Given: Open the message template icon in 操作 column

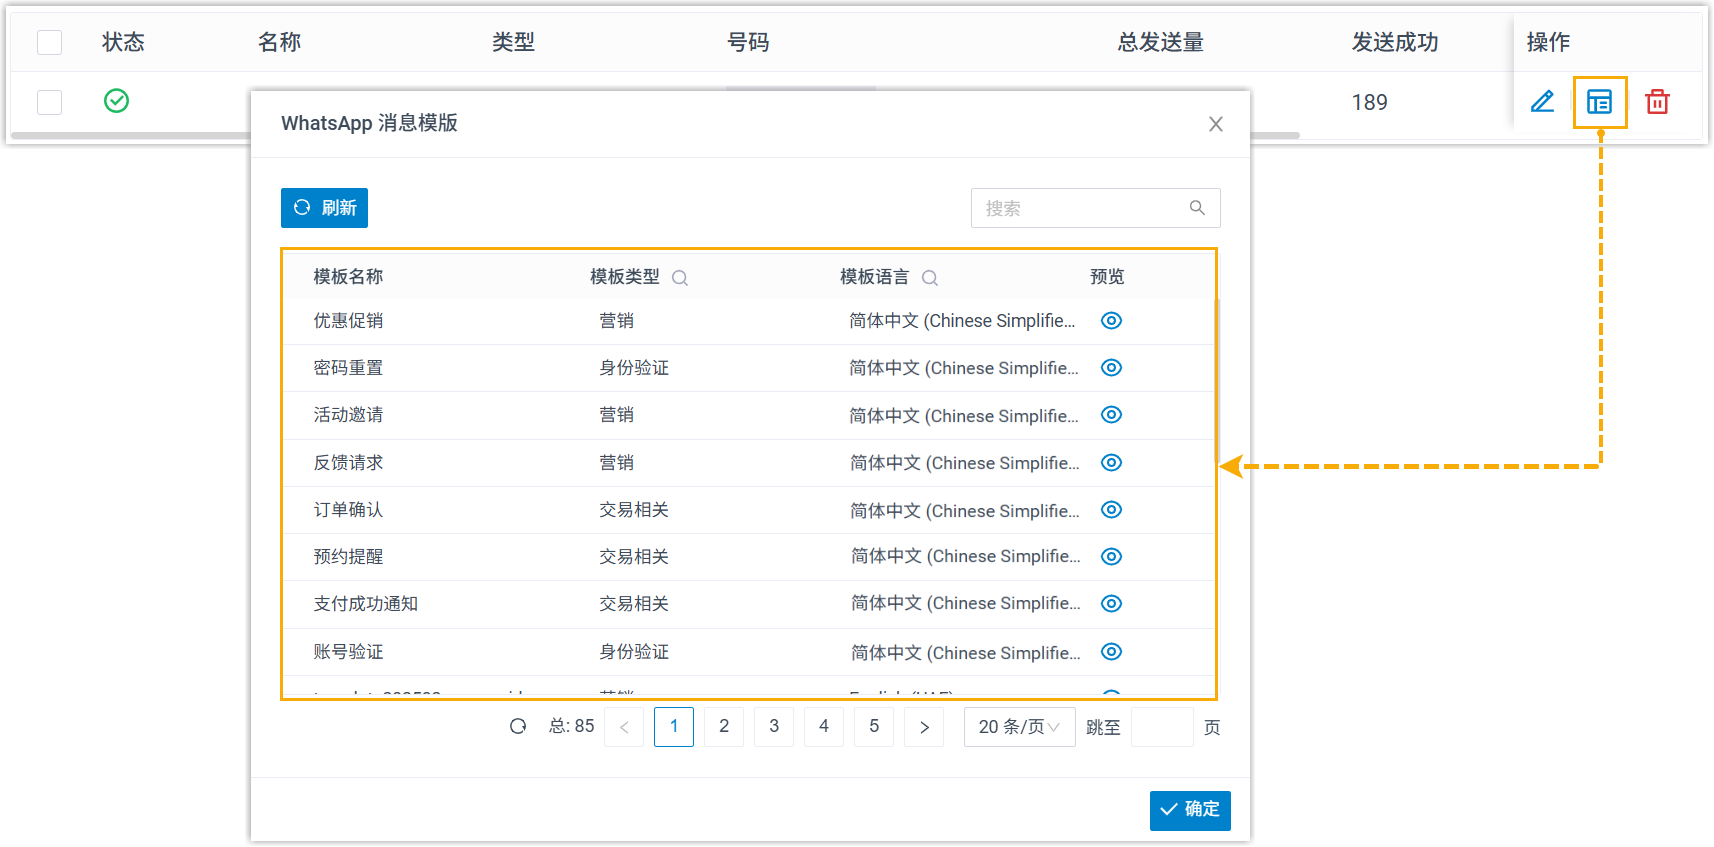Looking at the screenshot, I should pos(1599,102).
